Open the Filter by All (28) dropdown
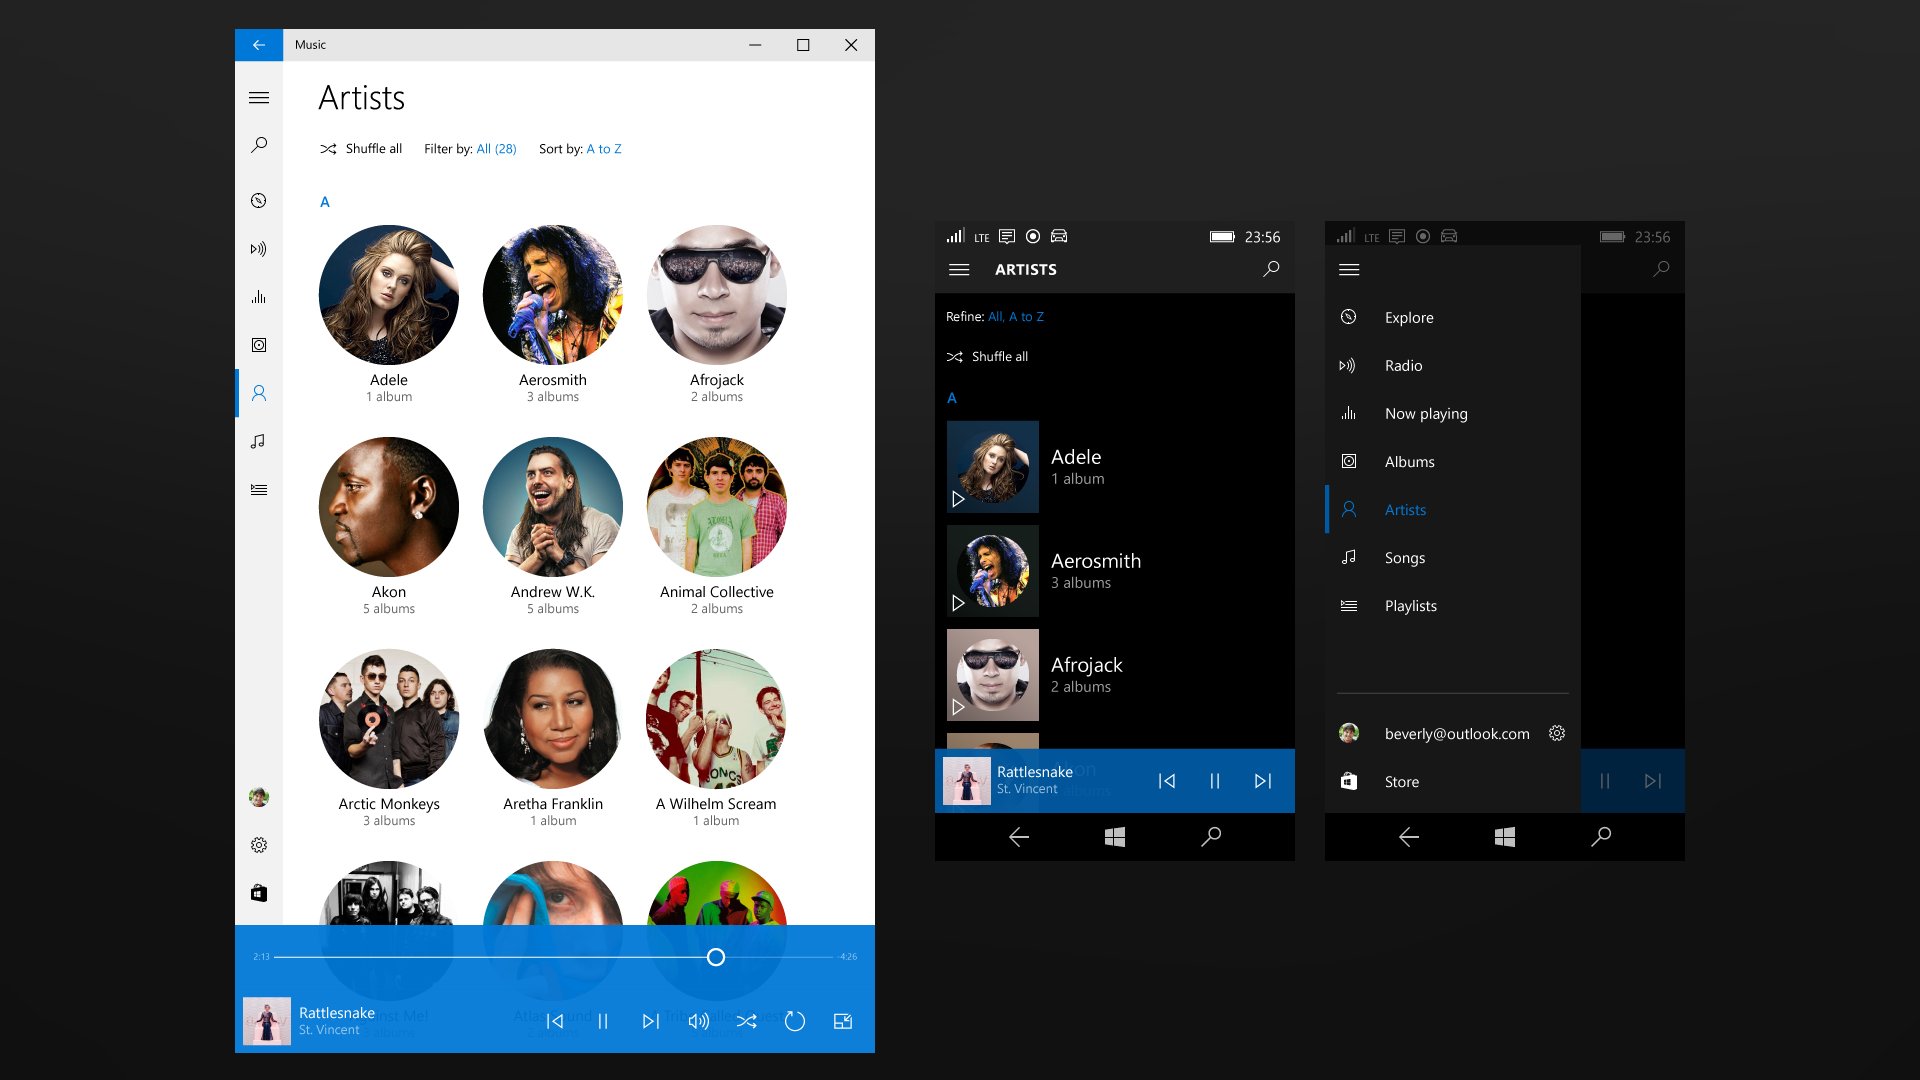Screen dimensions: 1920x1080 coord(494,148)
